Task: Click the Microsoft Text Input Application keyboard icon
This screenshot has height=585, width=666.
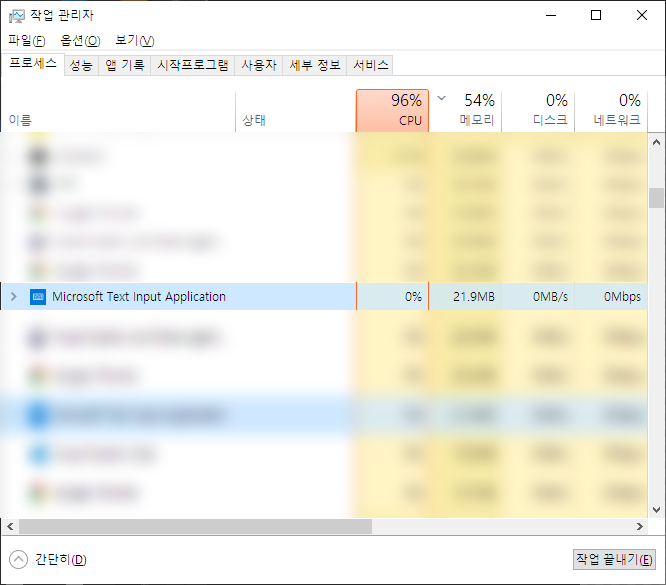Action: click(x=38, y=297)
